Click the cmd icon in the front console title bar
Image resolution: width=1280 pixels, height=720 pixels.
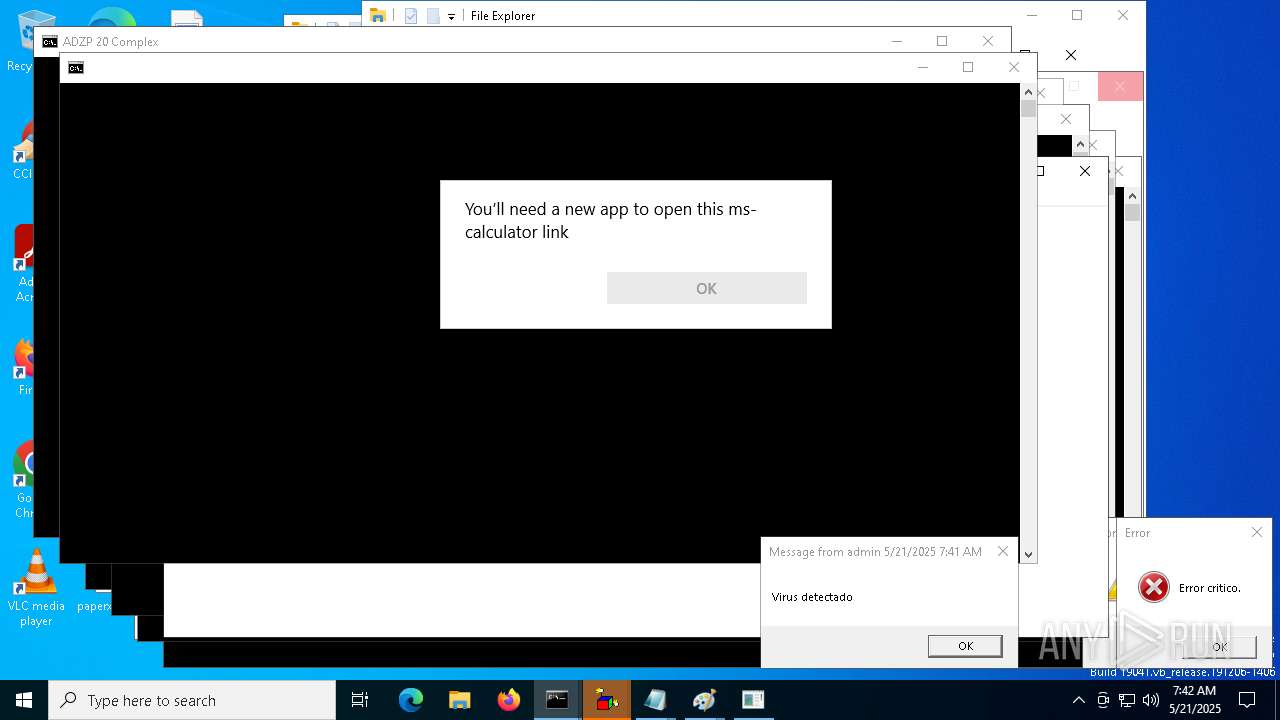pos(76,68)
